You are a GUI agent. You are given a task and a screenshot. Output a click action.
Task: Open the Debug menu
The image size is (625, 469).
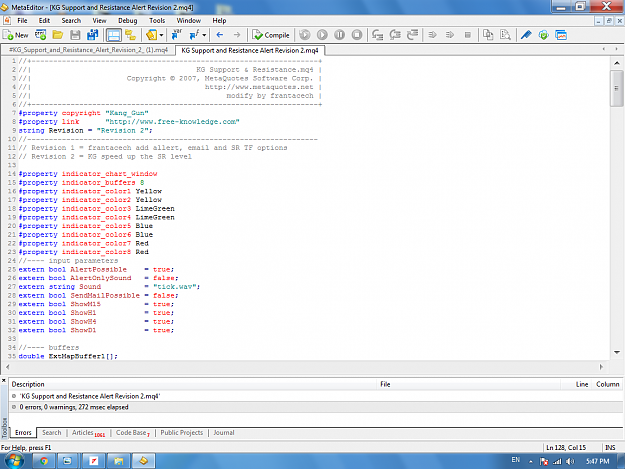128,20
